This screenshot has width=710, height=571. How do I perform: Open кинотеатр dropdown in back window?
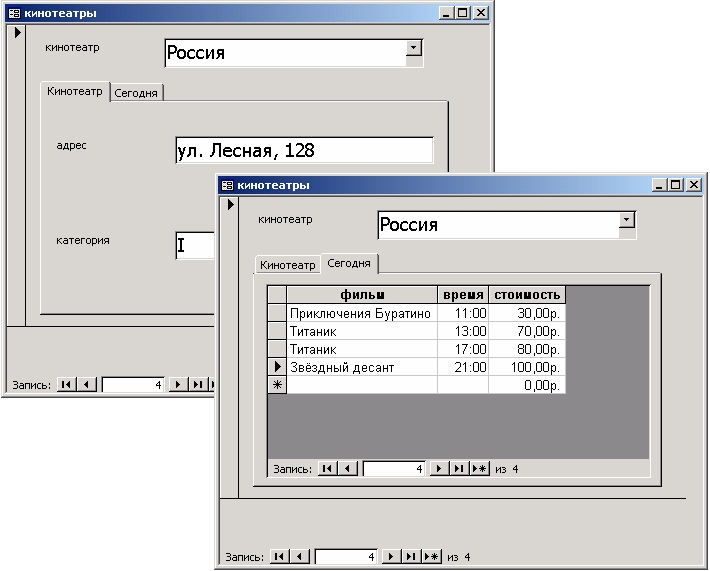414,48
